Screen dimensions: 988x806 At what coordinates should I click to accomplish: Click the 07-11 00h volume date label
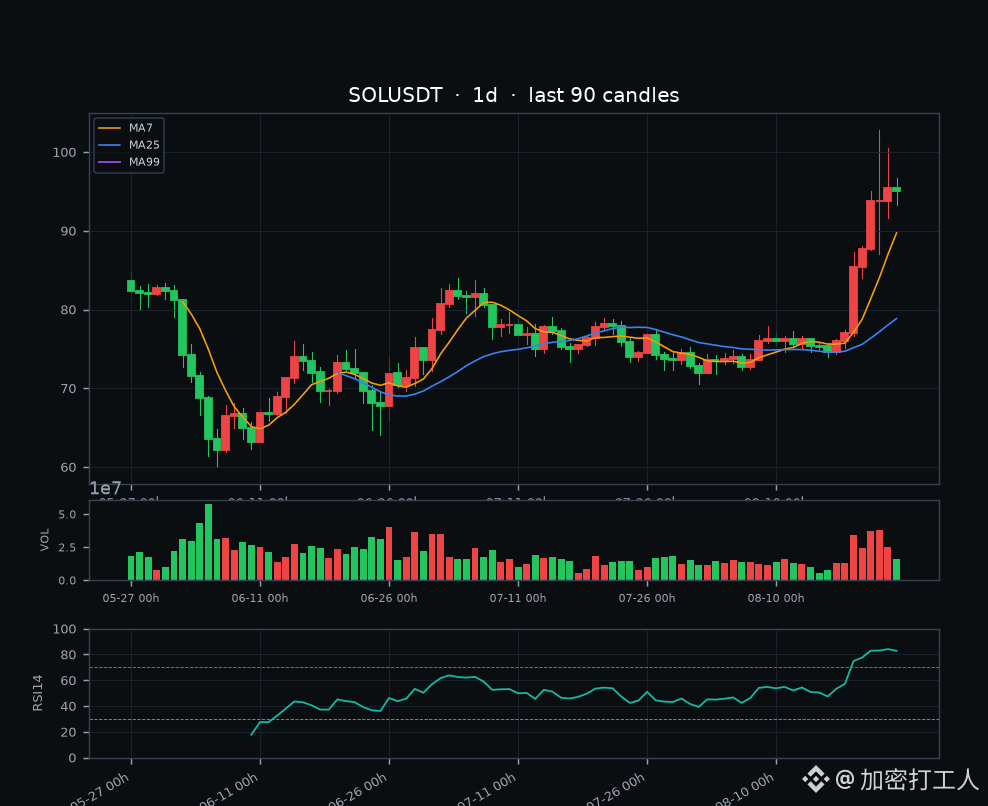(518, 598)
